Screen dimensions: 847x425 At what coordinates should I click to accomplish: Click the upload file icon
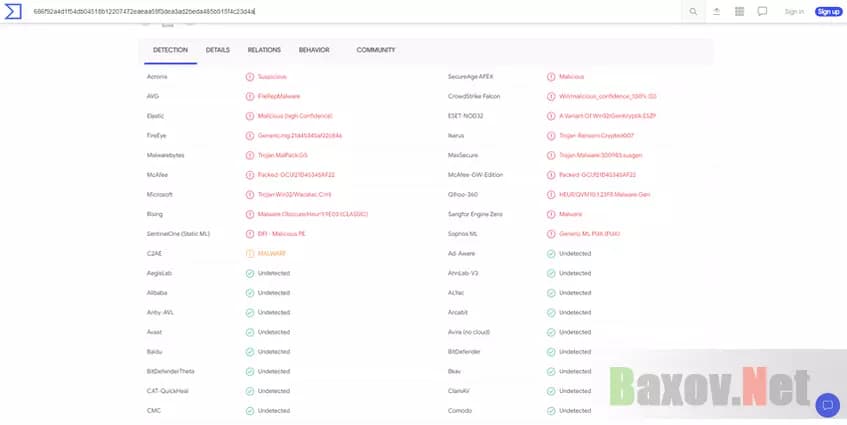716,12
